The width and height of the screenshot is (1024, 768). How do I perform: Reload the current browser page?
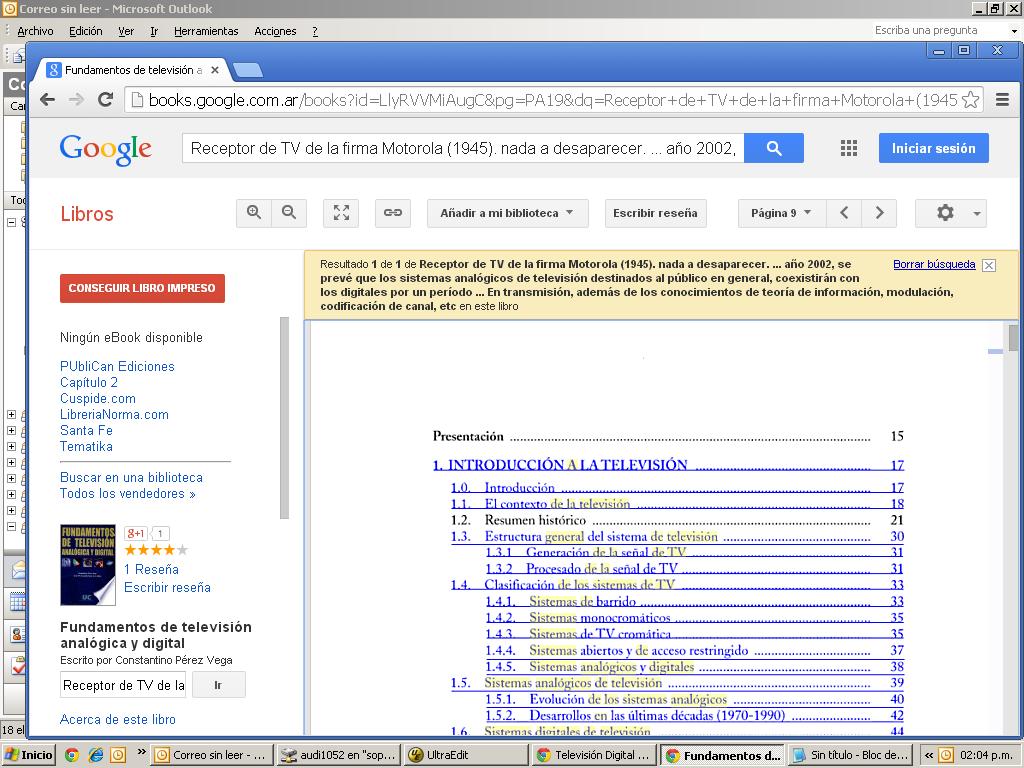point(105,100)
